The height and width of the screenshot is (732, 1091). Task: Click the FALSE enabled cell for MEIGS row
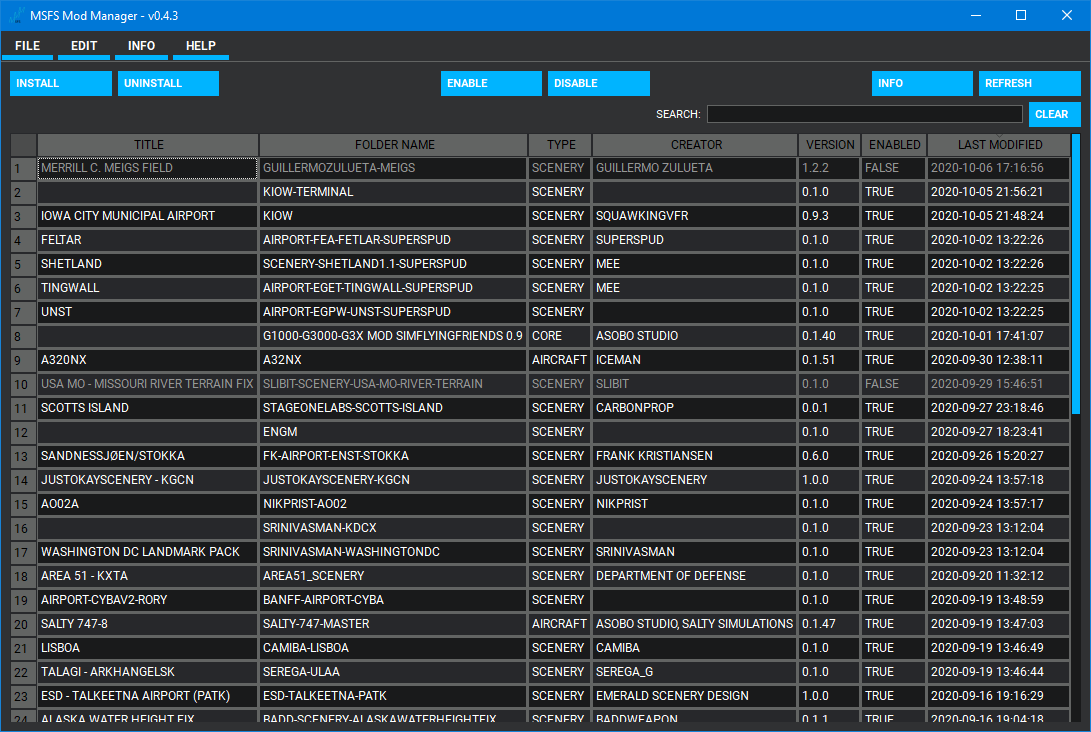[894, 168]
